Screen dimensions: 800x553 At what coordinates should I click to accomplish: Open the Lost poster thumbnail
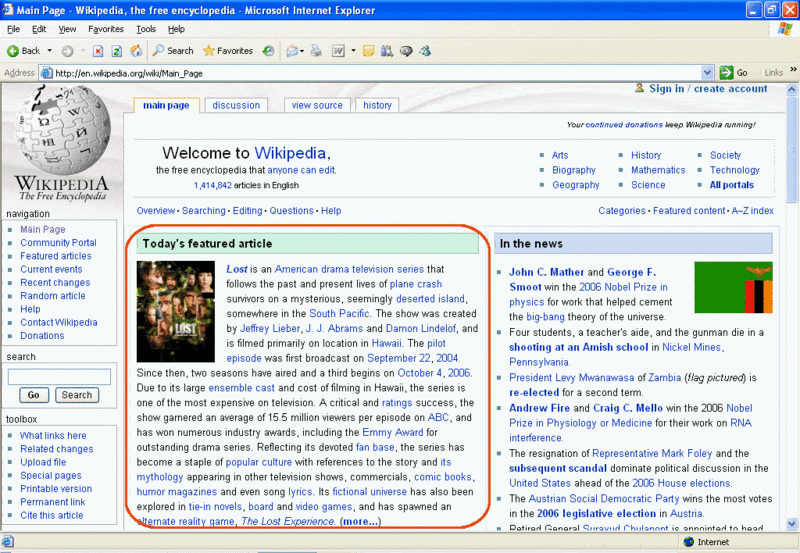click(176, 311)
